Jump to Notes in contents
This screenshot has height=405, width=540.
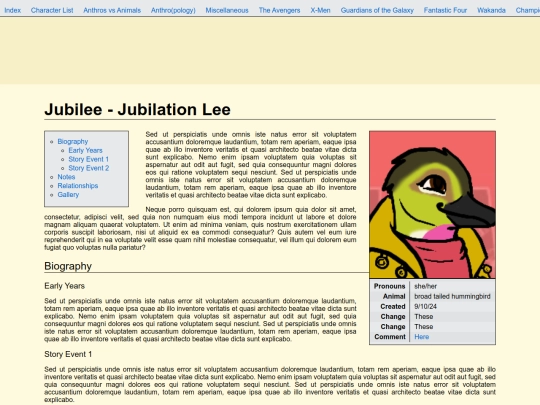[x=66, y=177]
